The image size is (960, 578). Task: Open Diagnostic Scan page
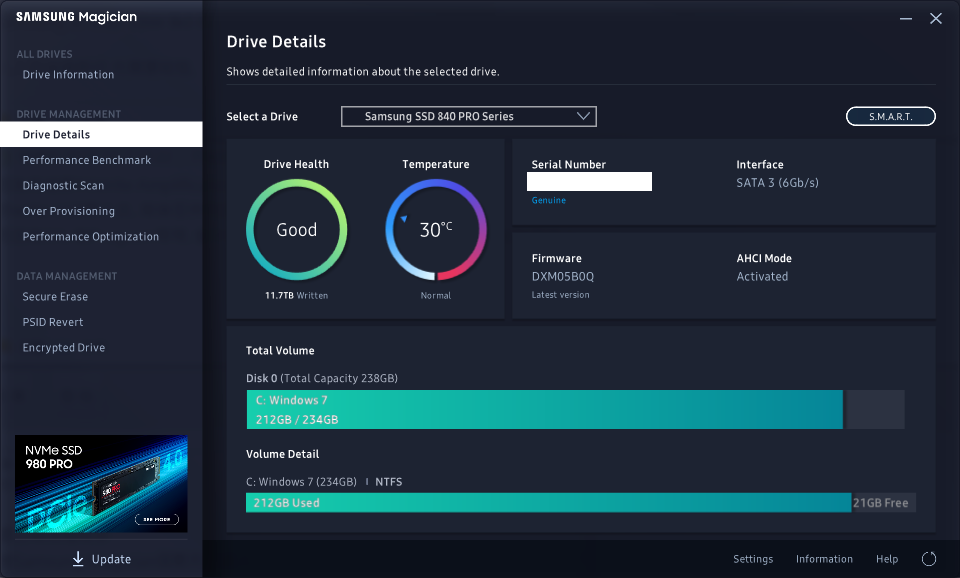click(63, 186)
